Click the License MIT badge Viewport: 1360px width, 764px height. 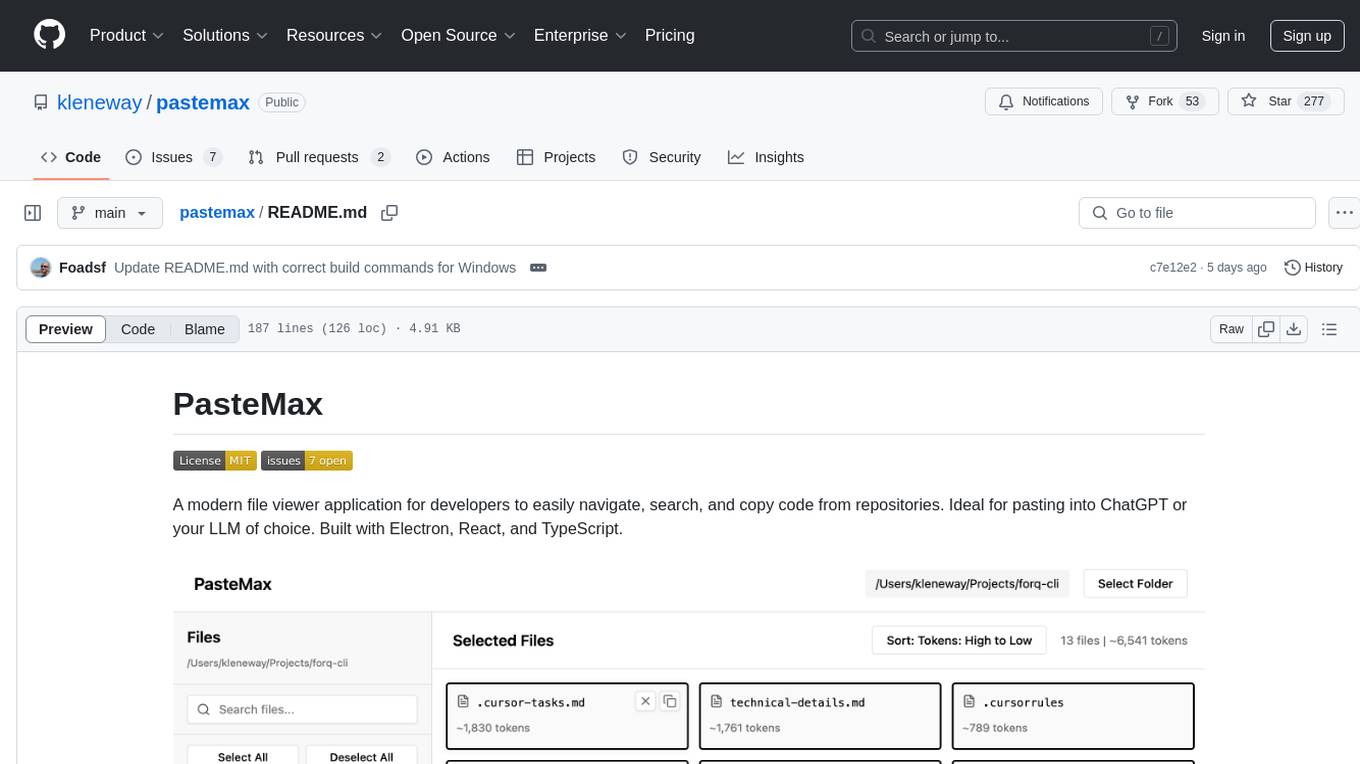coord(215,460)
